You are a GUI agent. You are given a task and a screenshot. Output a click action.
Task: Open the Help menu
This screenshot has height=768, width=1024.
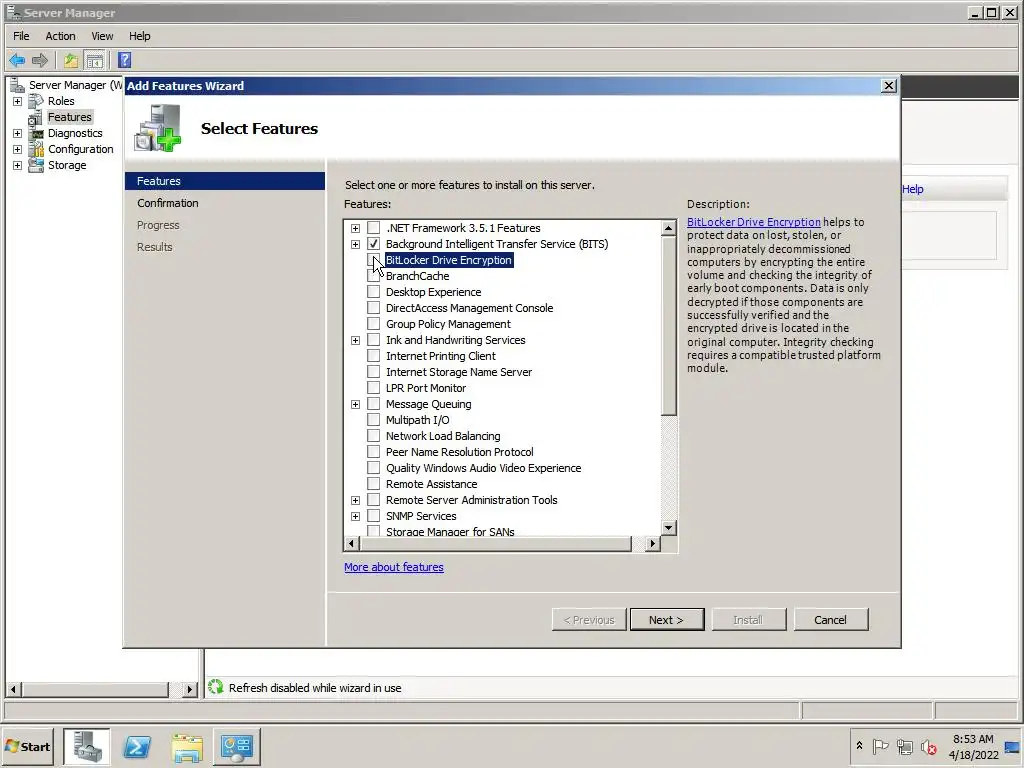(x=139, y=36)
